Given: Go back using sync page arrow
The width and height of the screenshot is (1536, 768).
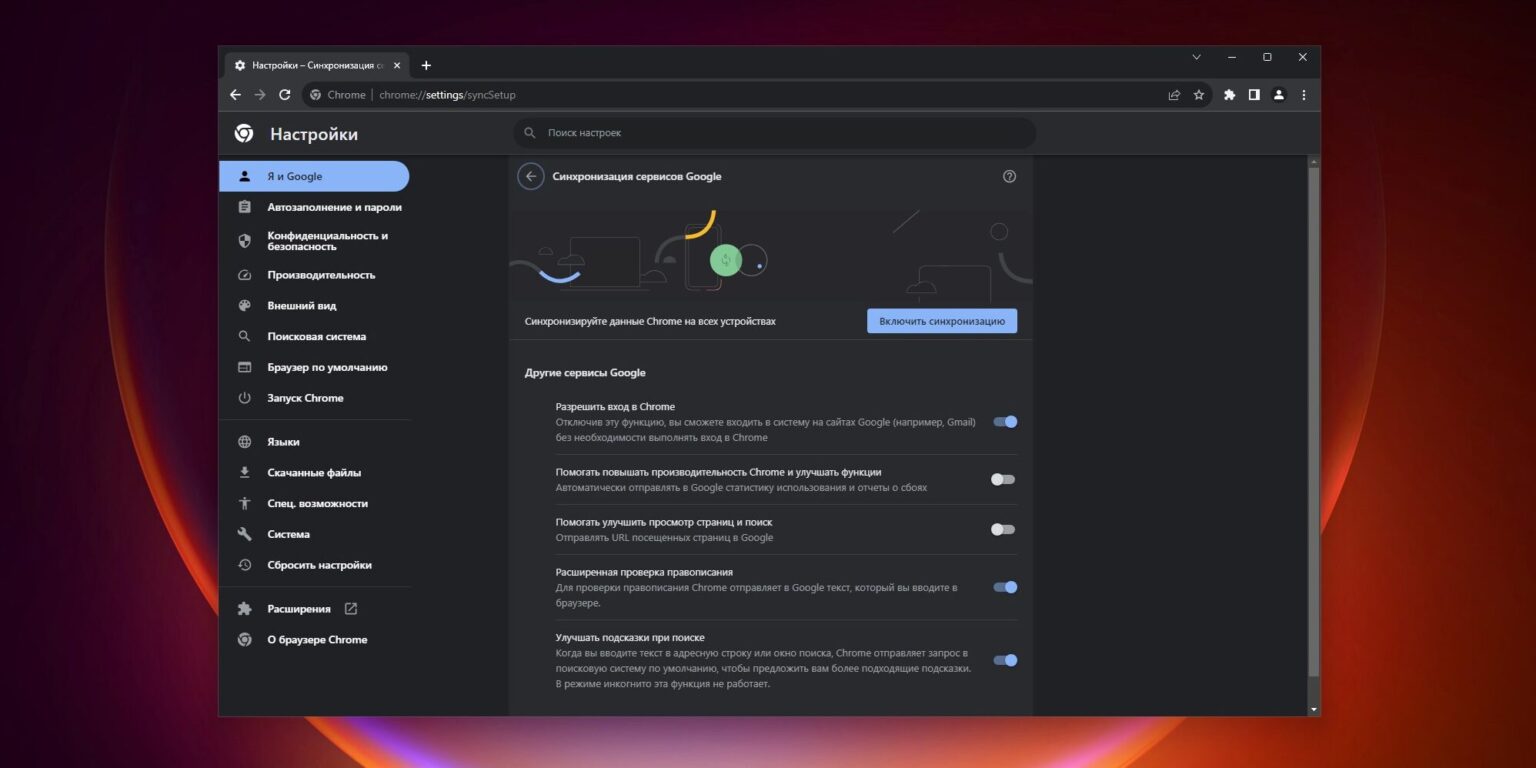Looking at the screenshot, I should (531, 176).
